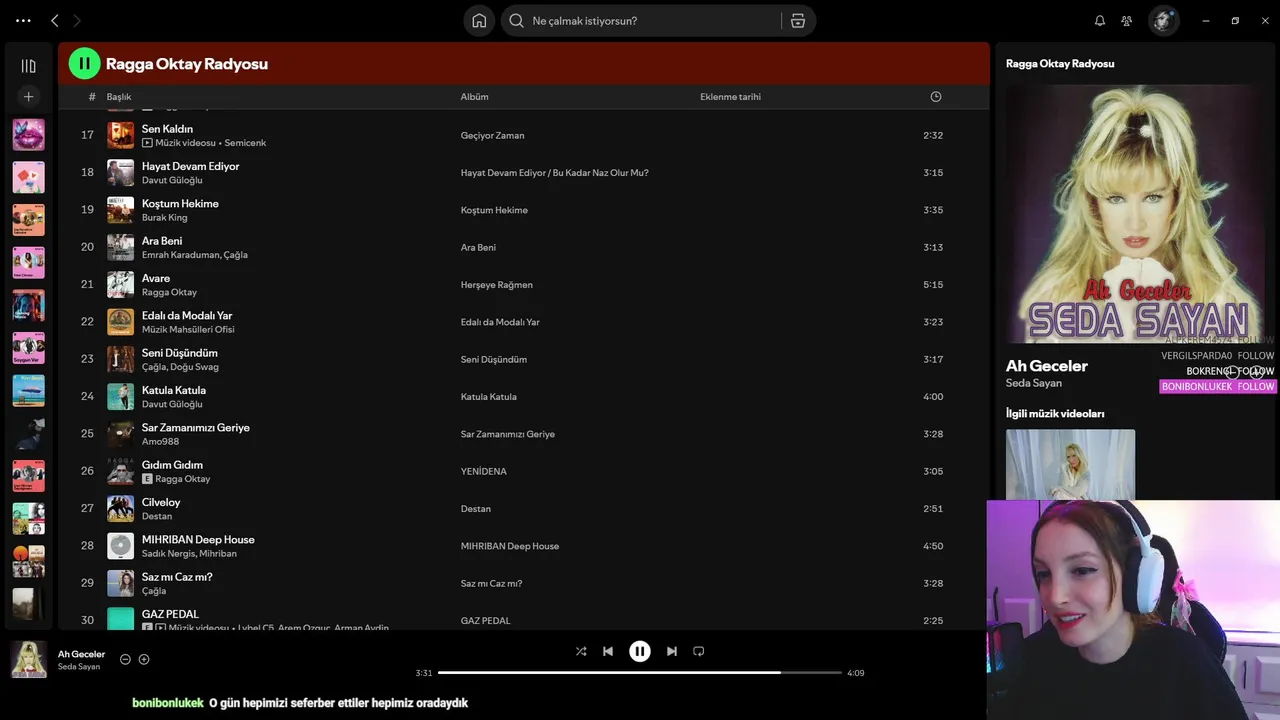
Task: Select track Seni Düşündüm title
Action: click(x=180, y=353)
